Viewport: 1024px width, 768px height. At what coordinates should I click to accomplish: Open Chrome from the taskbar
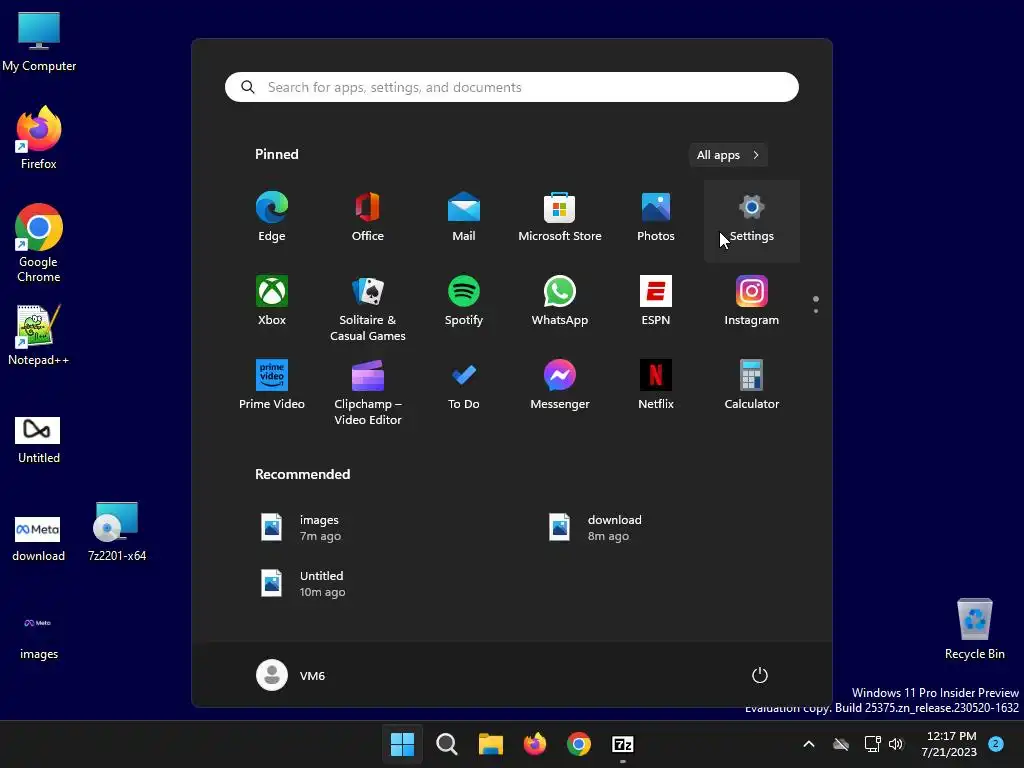[579, 744]
